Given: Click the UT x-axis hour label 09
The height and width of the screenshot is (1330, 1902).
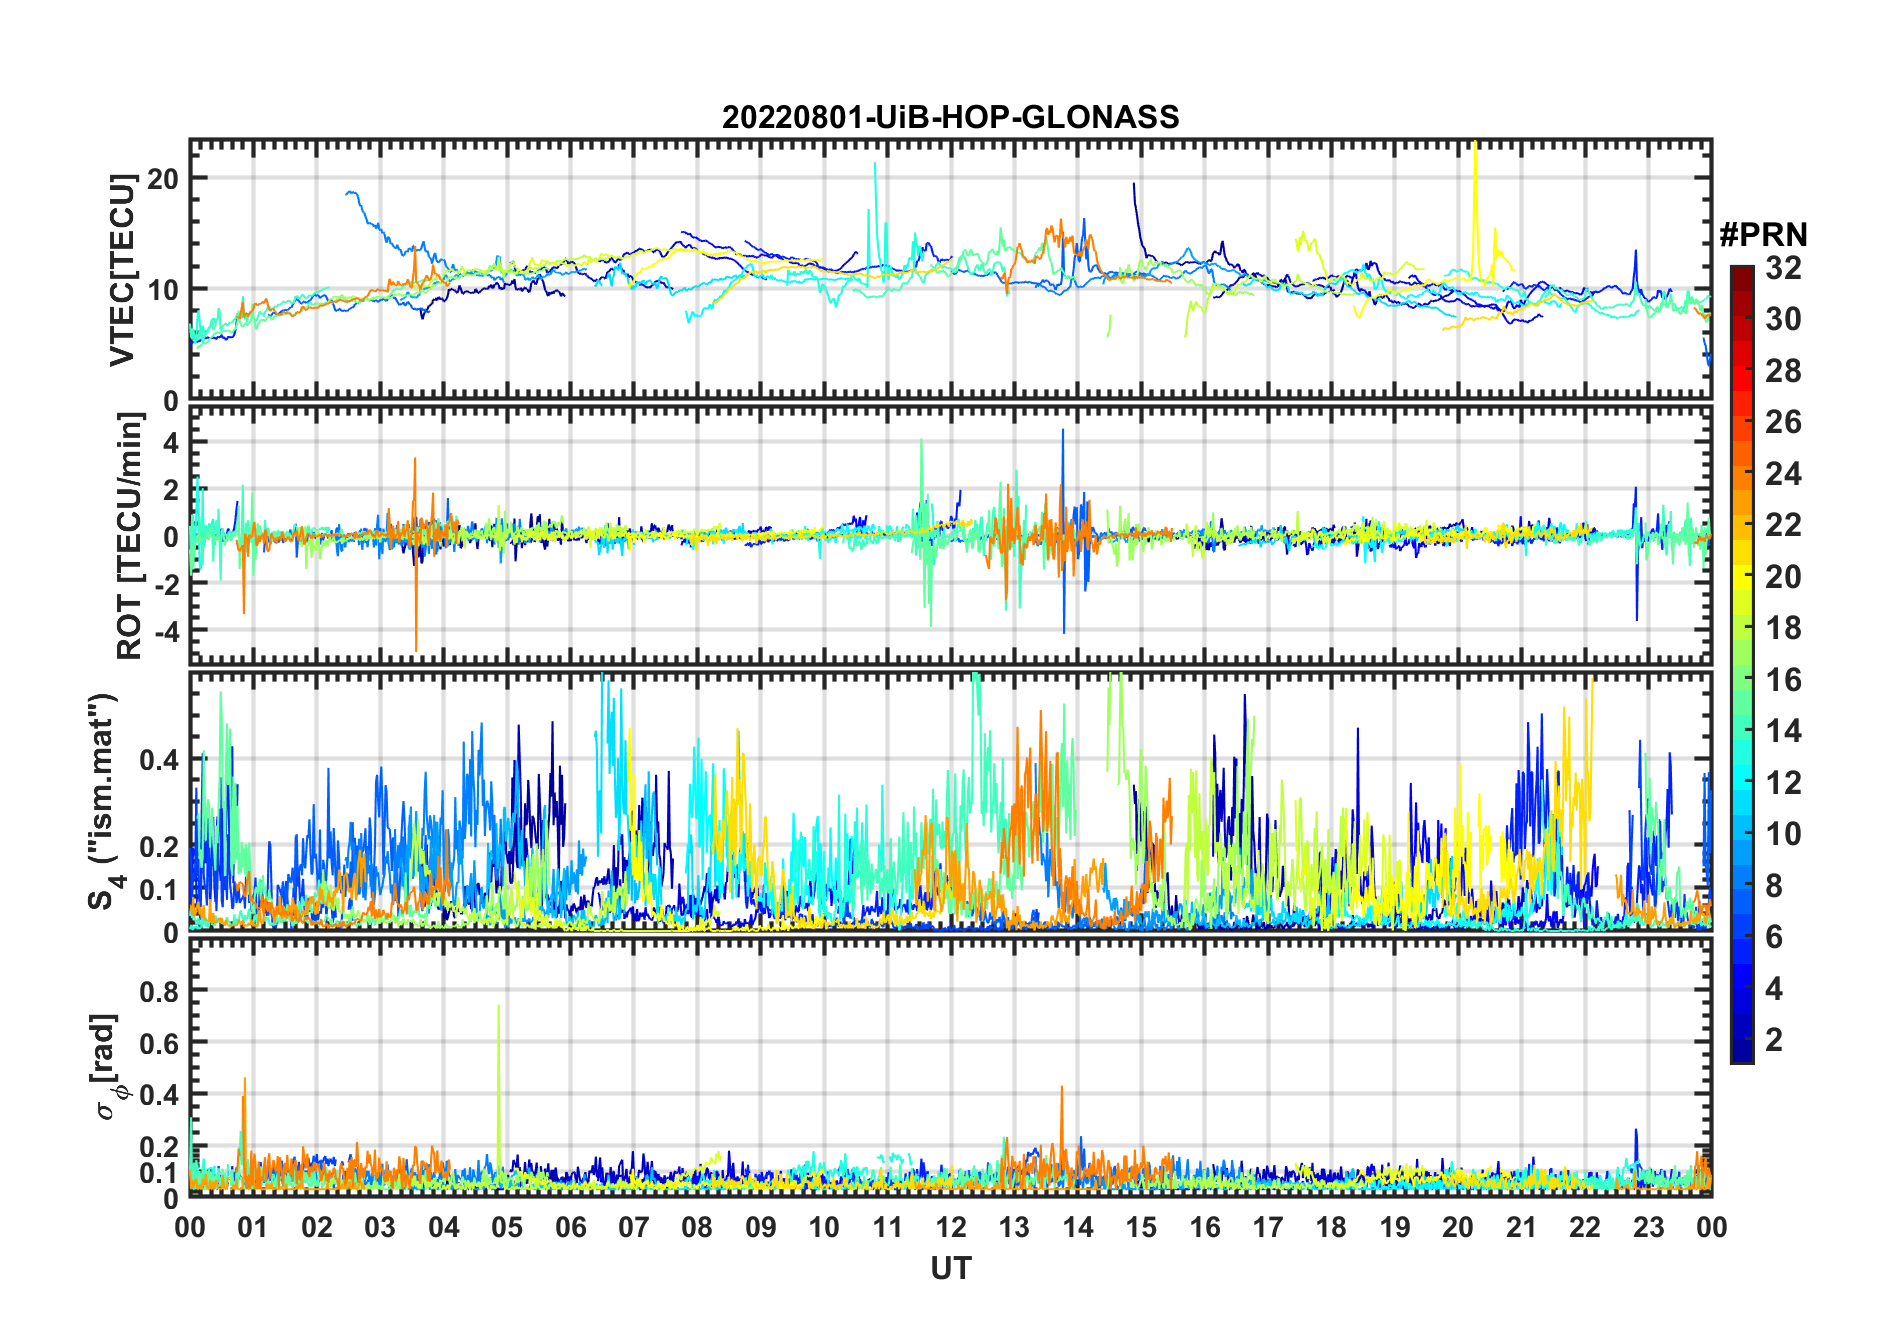Looking at the screenshot, I should (x=761, y=1227).
